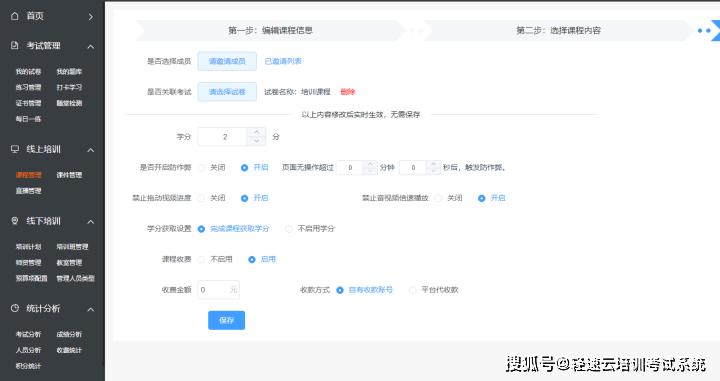Open 教室管理 in the sidebar
This screenshot has width=720, height=381.
(x=69, y=263)
